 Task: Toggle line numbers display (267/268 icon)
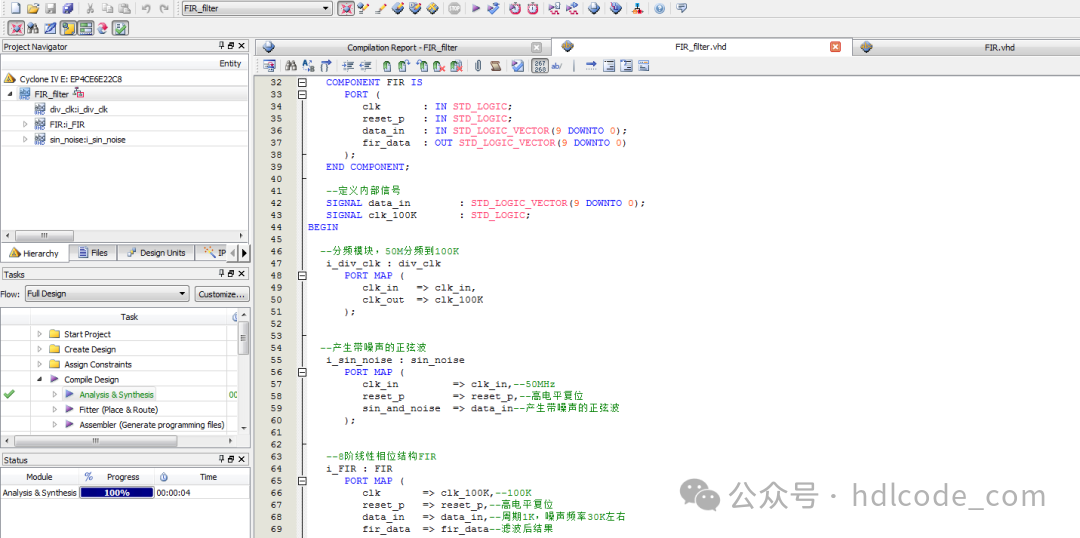point(540,66)
